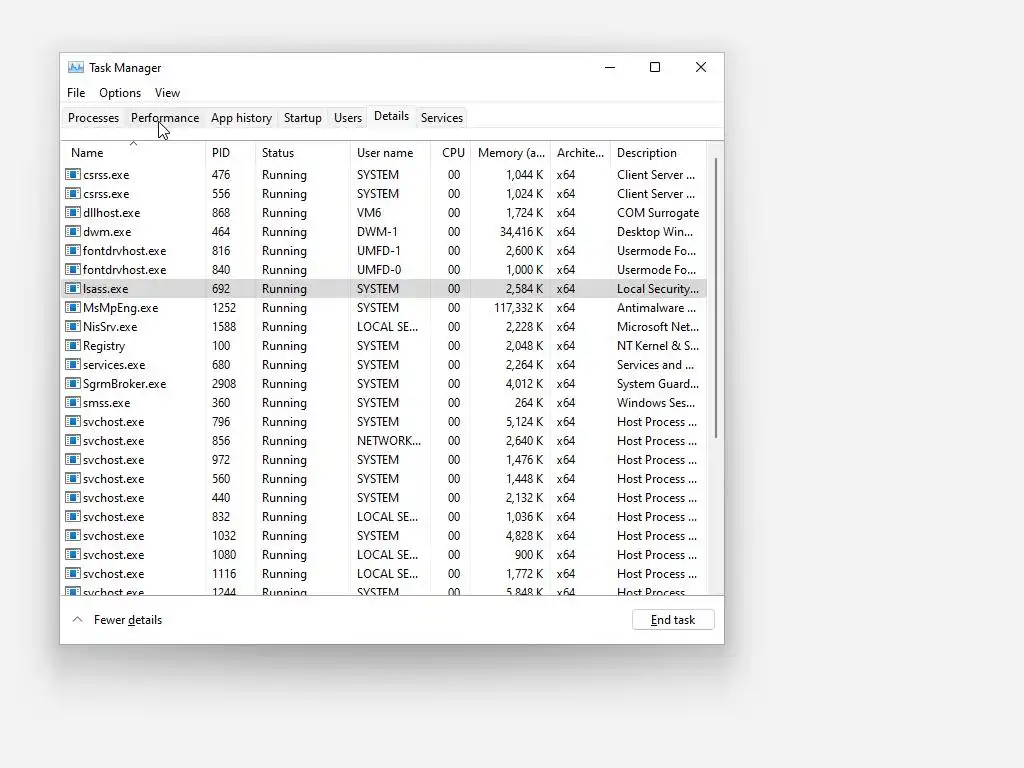
Task: Click 34,416 K memory value
Action: [521, 231]
